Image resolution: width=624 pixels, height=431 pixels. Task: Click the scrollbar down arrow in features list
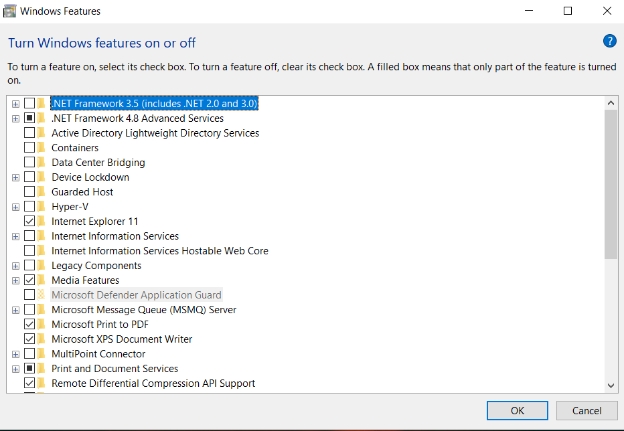pyautogui.click(x=611, y=385)
